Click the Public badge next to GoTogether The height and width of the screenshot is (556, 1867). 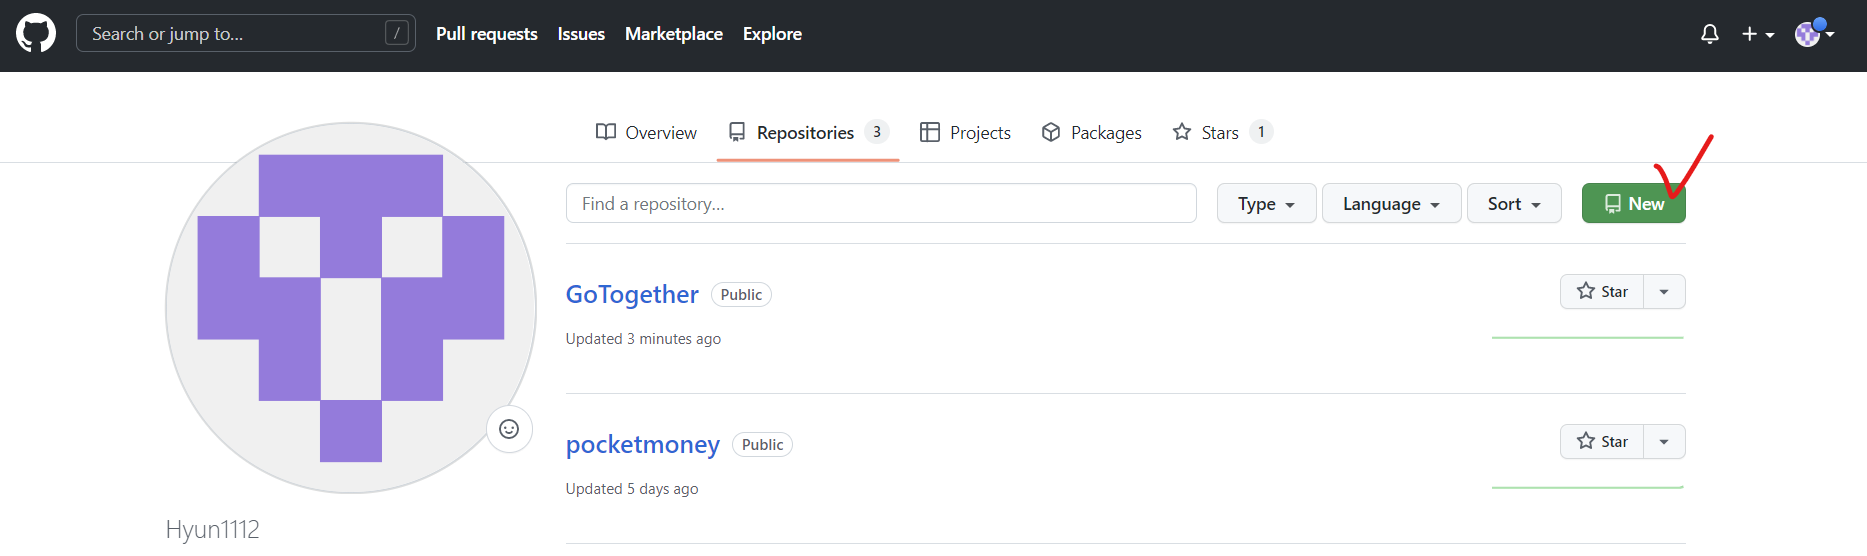(x=741, y=295)
